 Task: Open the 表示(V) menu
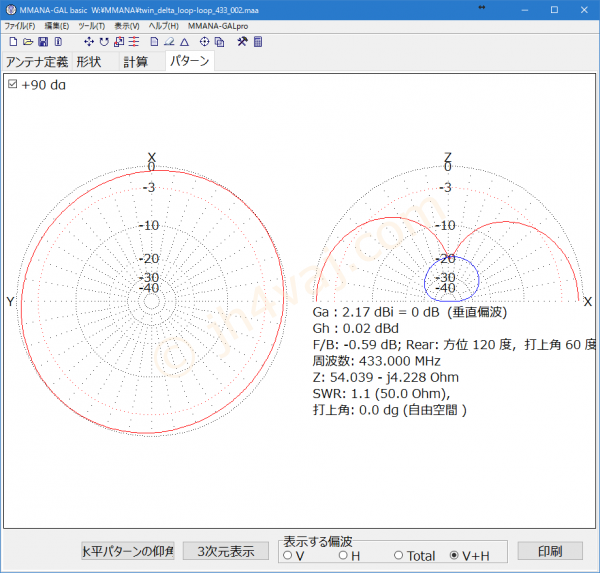127,26
